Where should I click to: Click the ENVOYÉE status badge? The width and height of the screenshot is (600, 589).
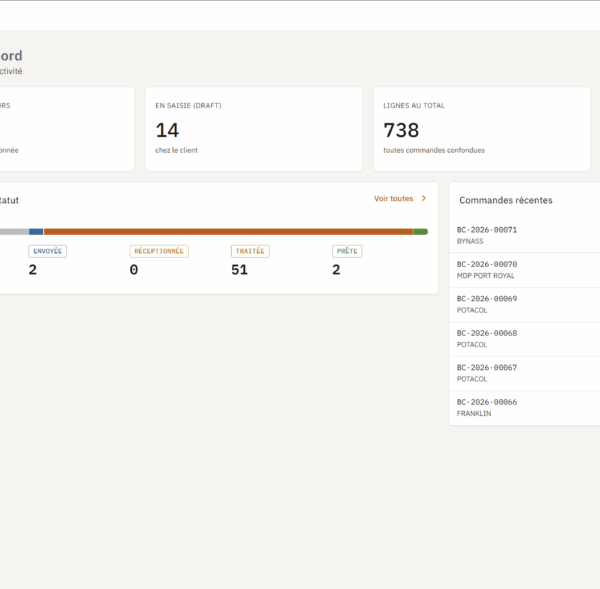[47, 251]
